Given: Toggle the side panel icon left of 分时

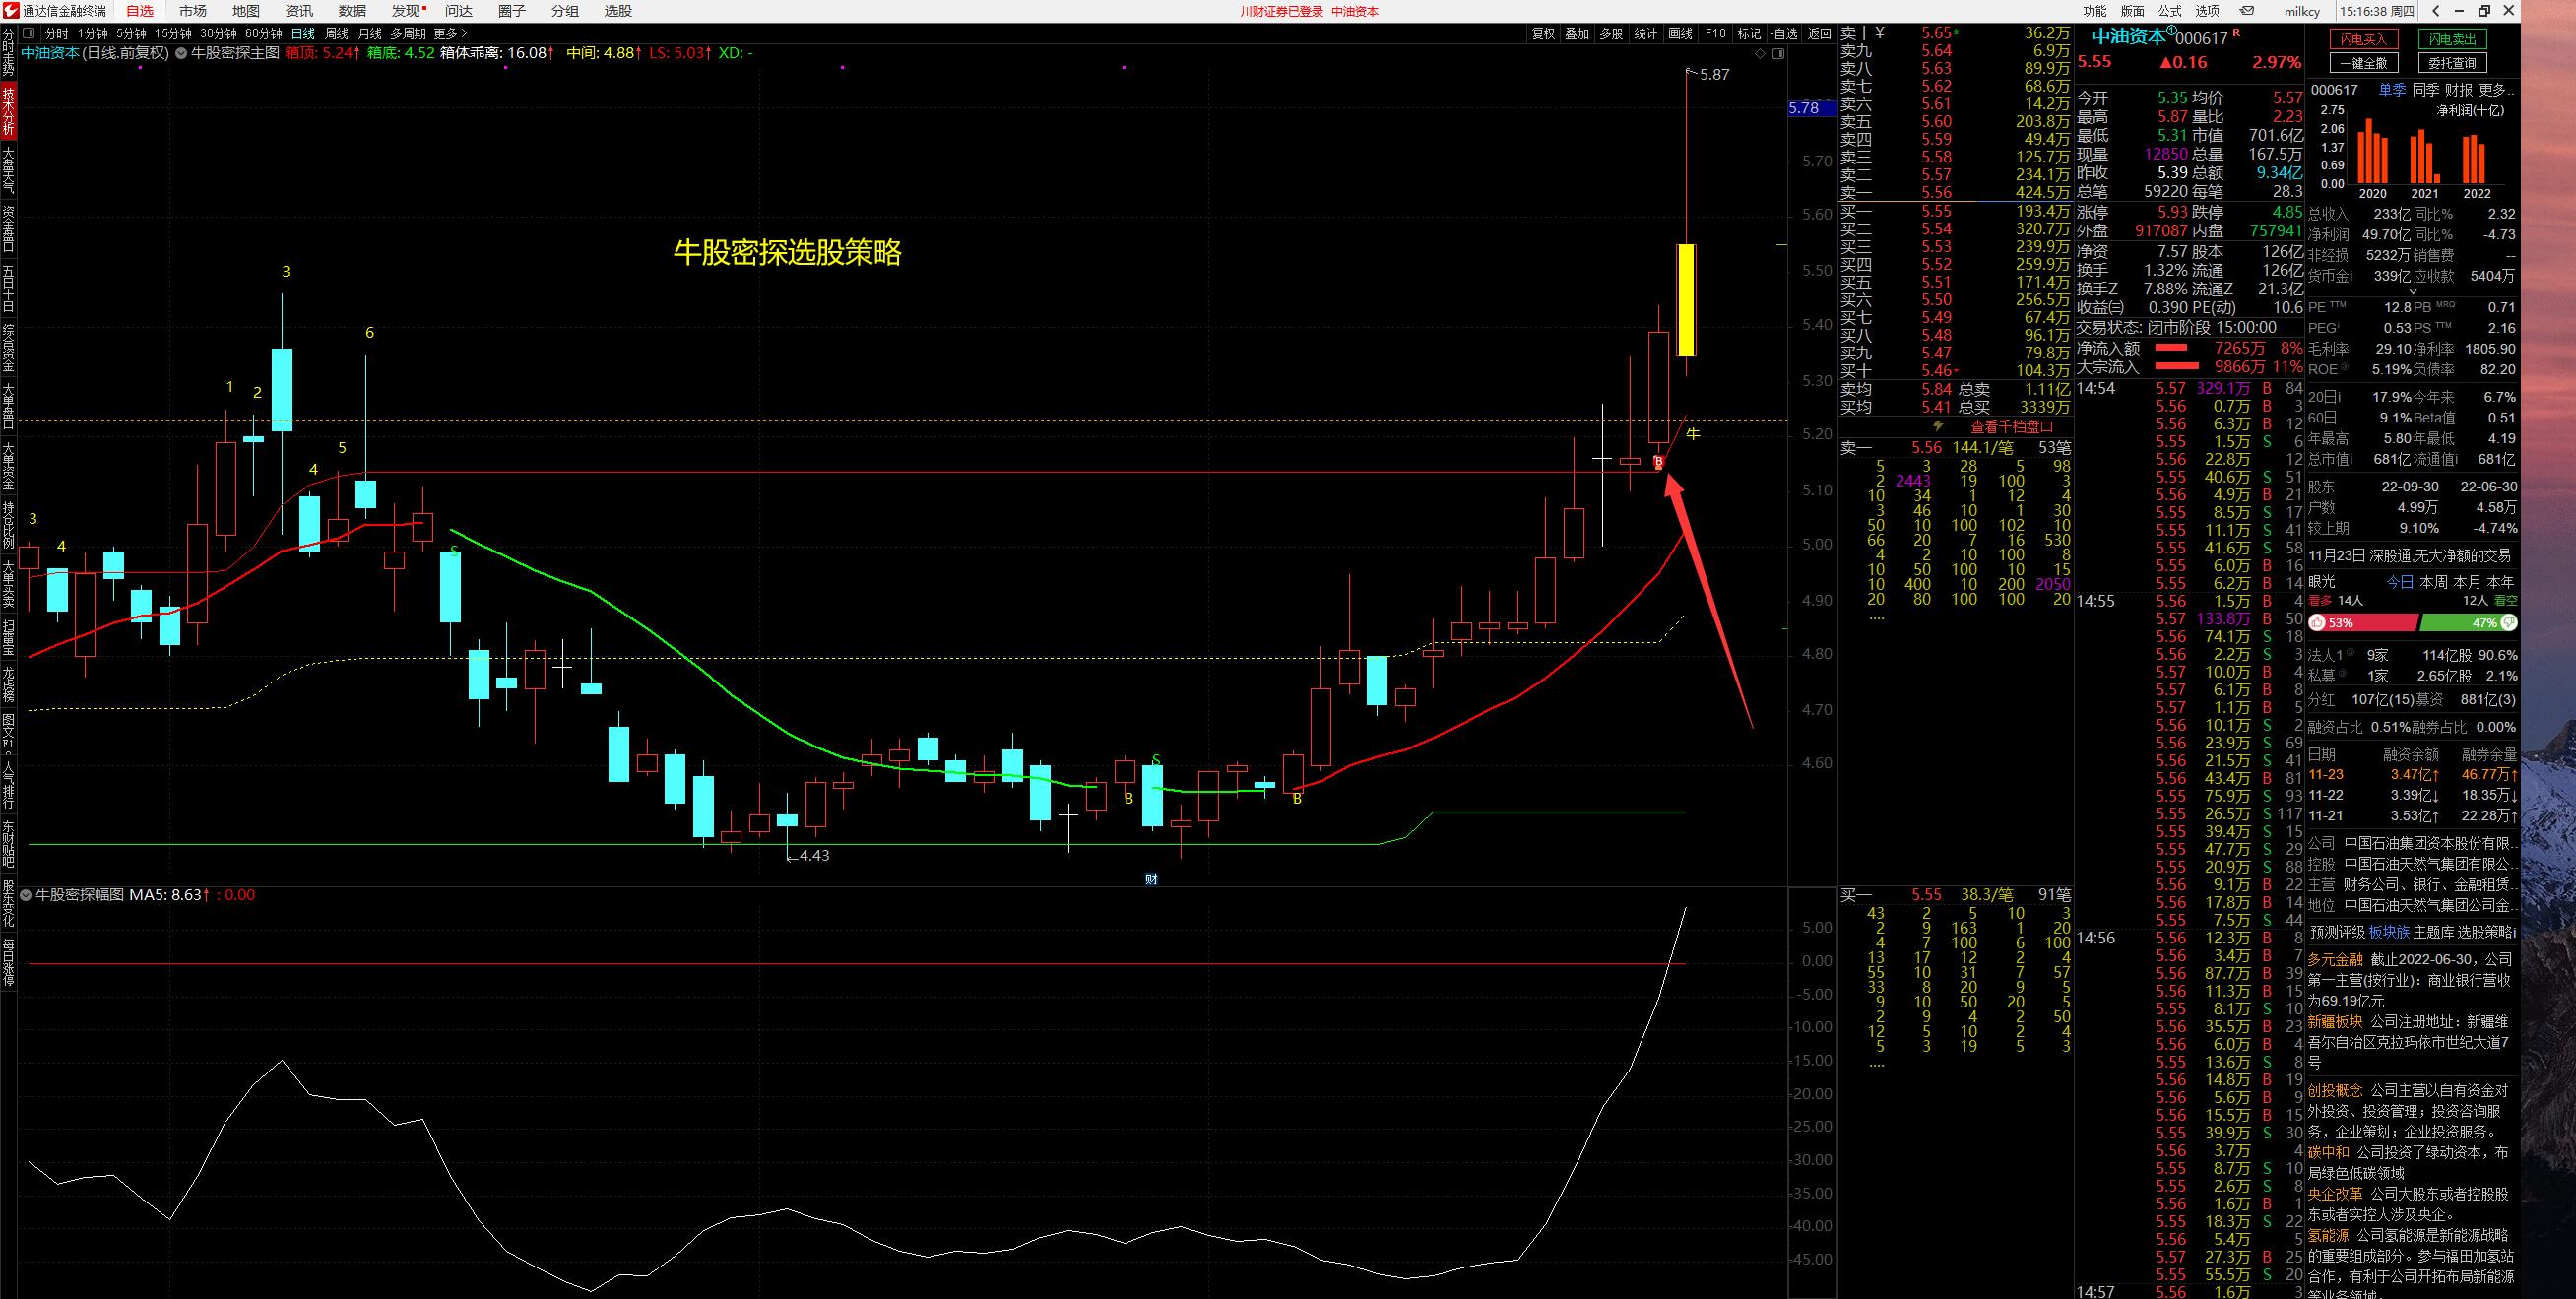Looking at the screenshot, I should pos(29,33).
